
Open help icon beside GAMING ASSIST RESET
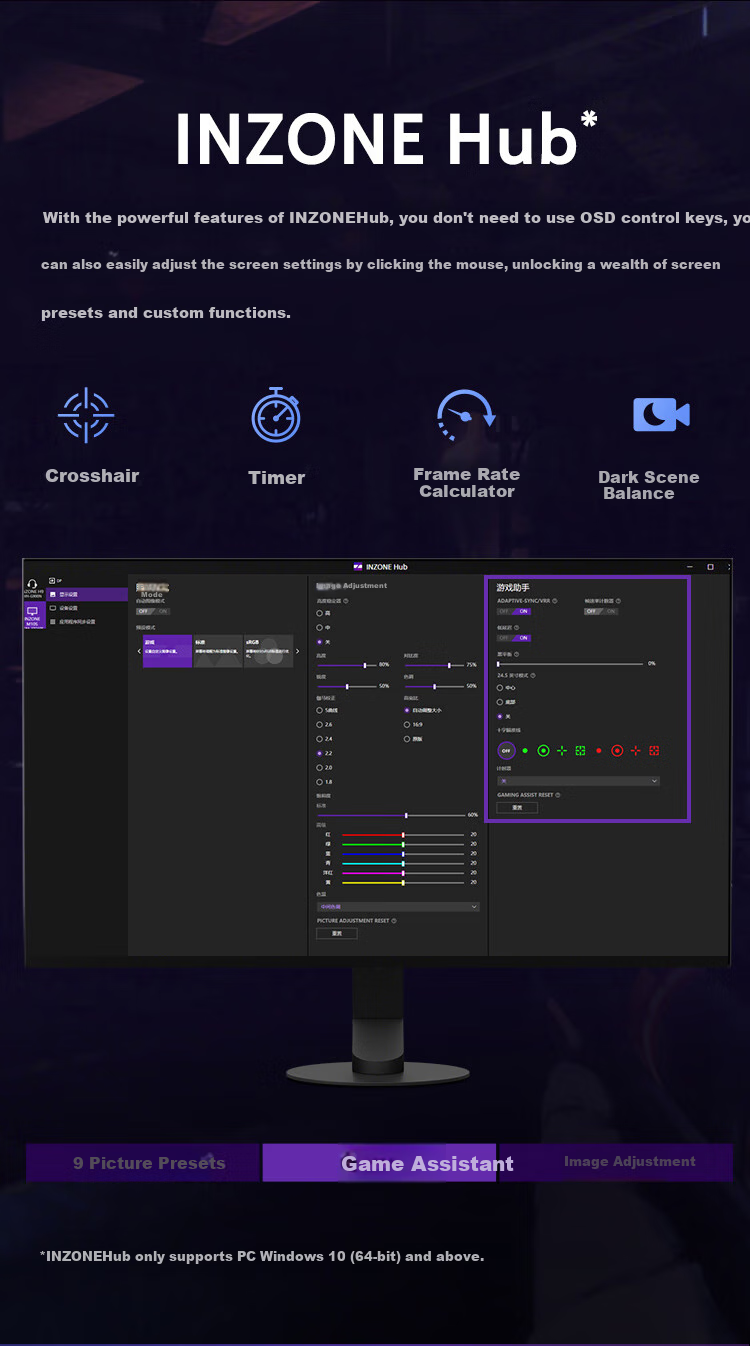pos(558,795)
